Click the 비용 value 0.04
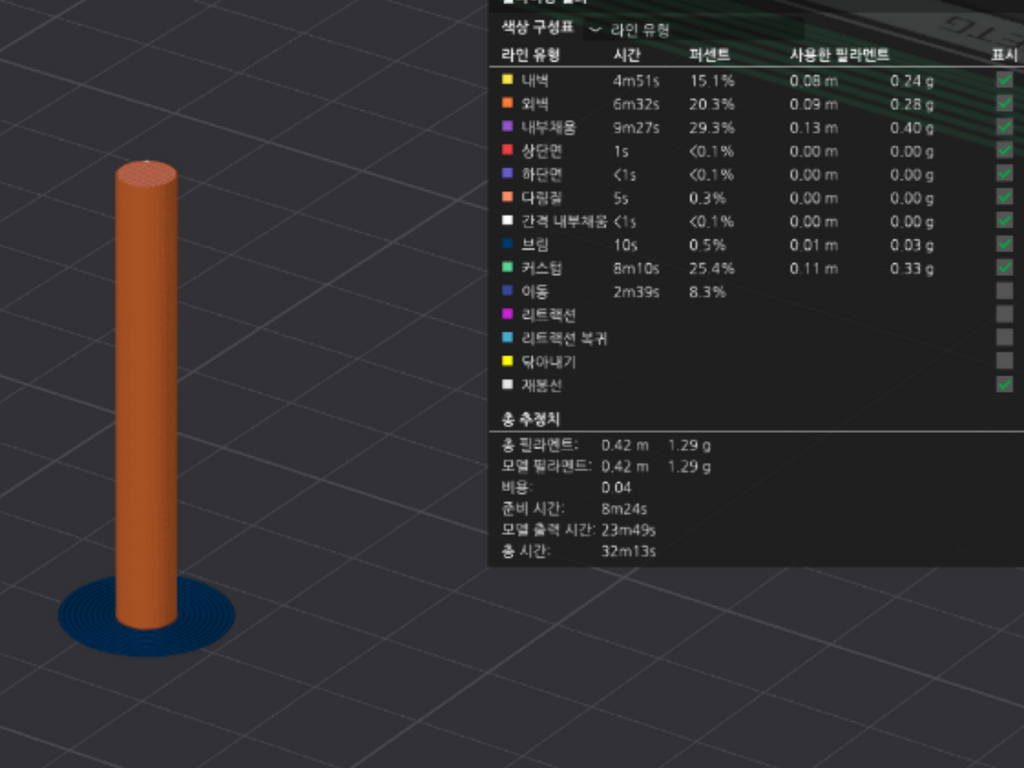The image size is (1024, 768). coord(616,488)
